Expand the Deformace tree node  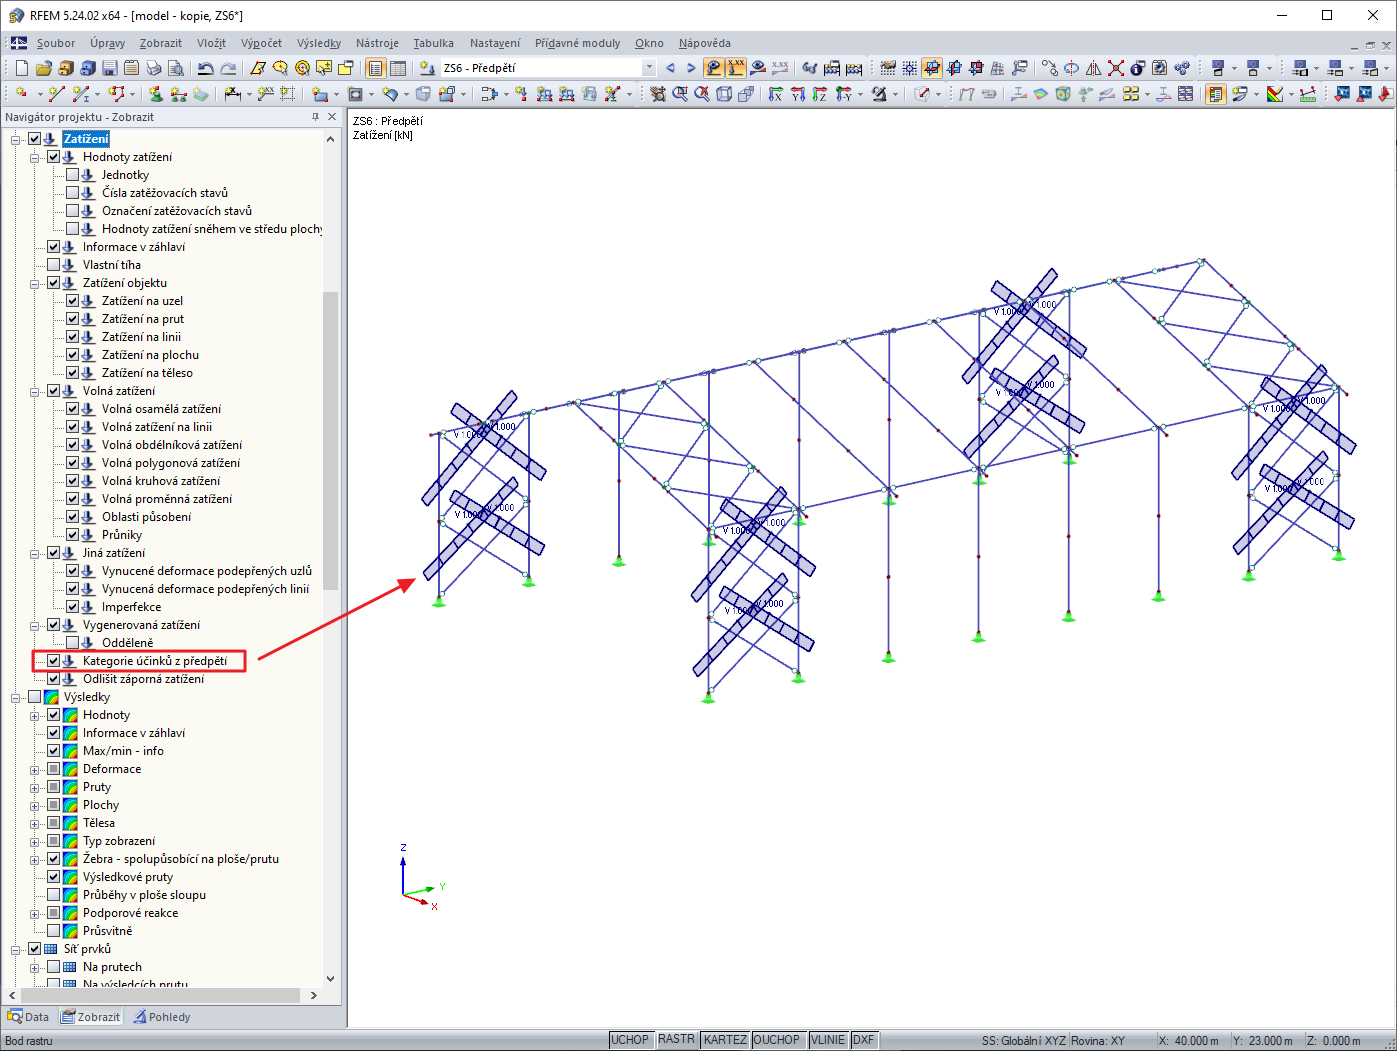(35, 769)
